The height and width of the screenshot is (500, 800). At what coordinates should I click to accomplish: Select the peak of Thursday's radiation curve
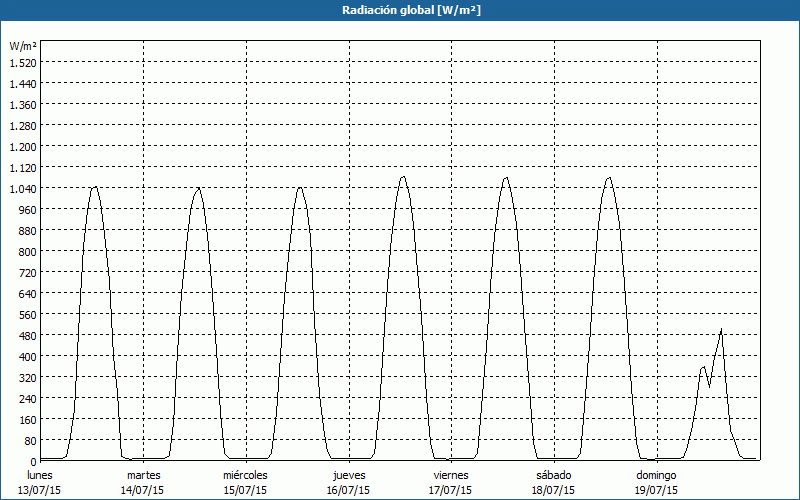point(403,177)
